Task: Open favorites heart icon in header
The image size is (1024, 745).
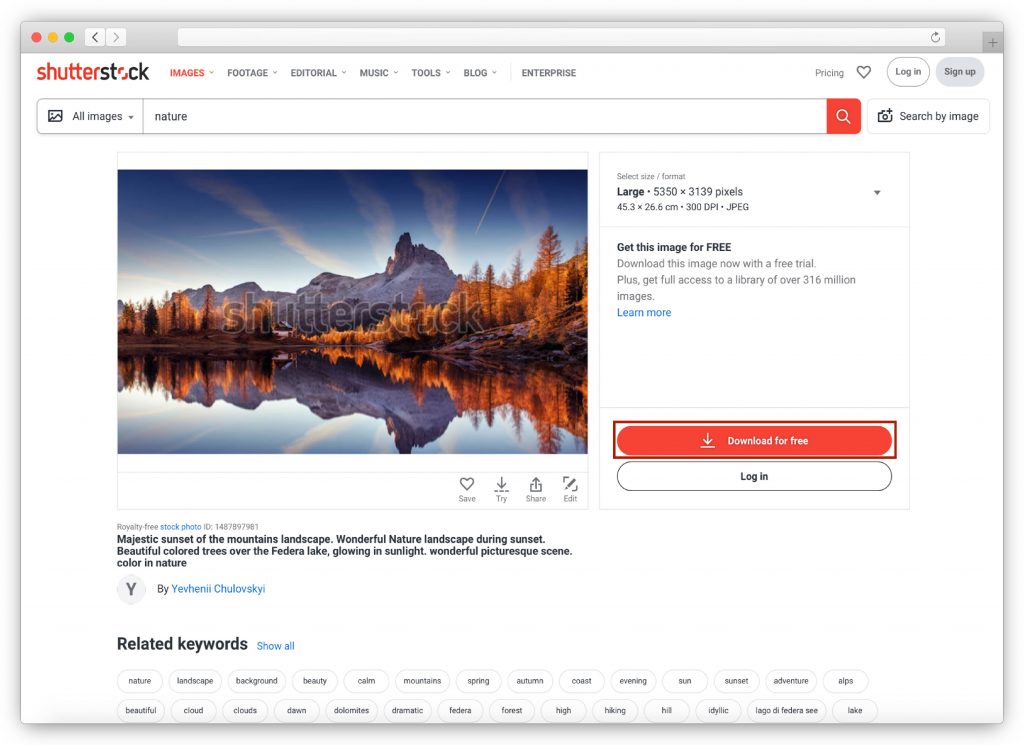Action: pyautogui.click(x=863, y=72)
